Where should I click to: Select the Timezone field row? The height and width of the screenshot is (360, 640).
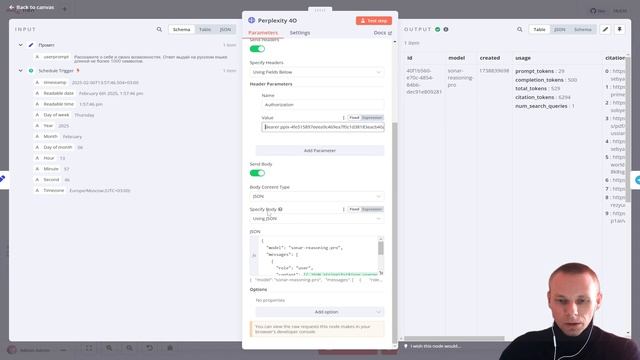(x=83, y=190)
